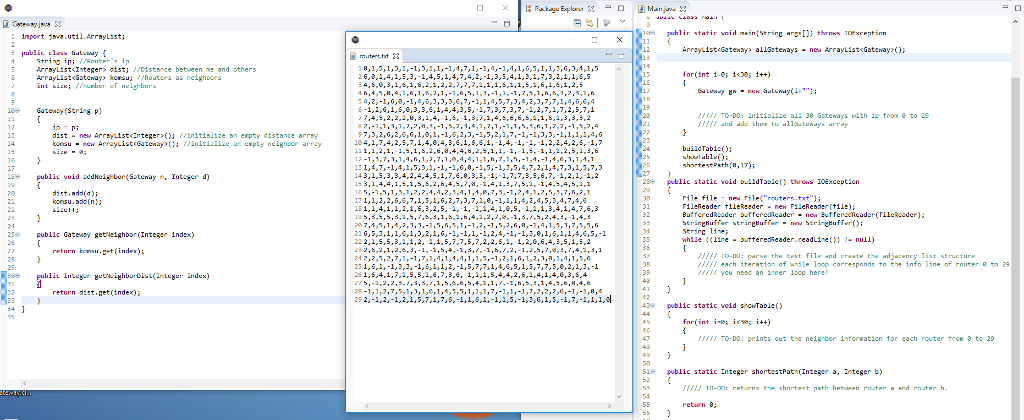Click 'buildTable();' call in Main.java main method
Screen dimensions: 1024x420
[707, 148]
